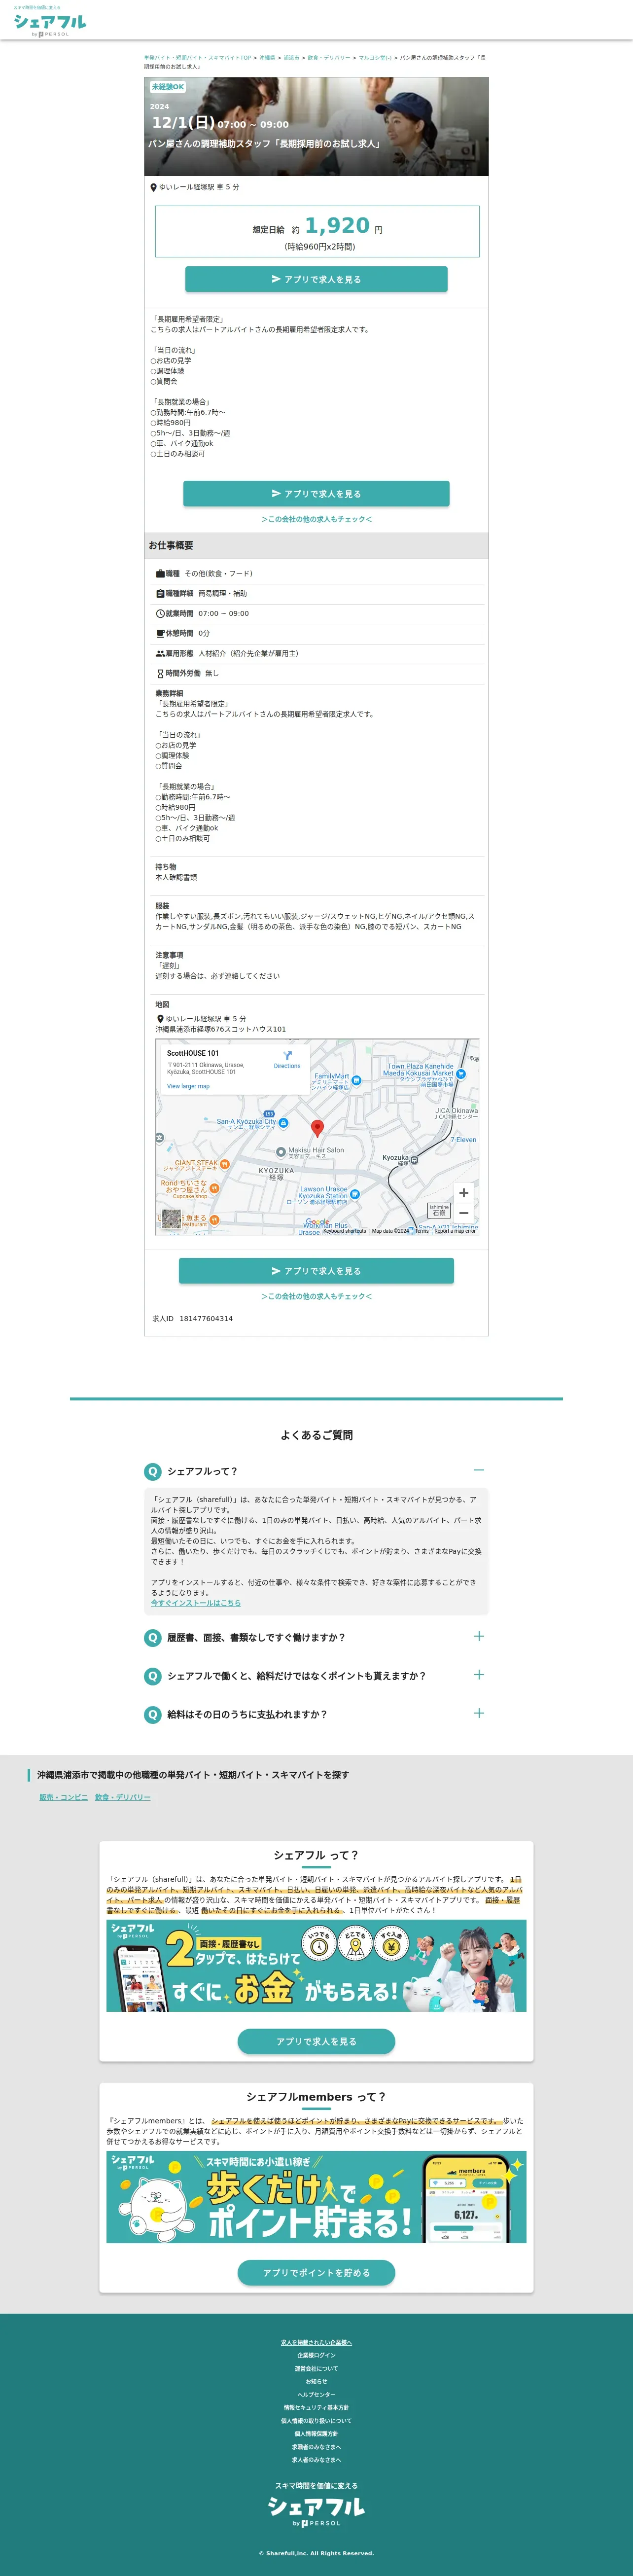This screenshot has width=633, height=2576.
Task: Expand 履歴書、面接、書類なしですぐ働けますか？ question
Action: pos(316,1637)
